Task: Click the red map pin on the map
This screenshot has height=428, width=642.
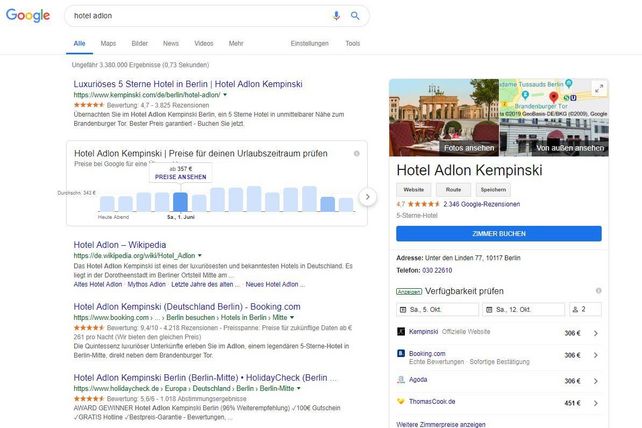Action: click(552, 98)
